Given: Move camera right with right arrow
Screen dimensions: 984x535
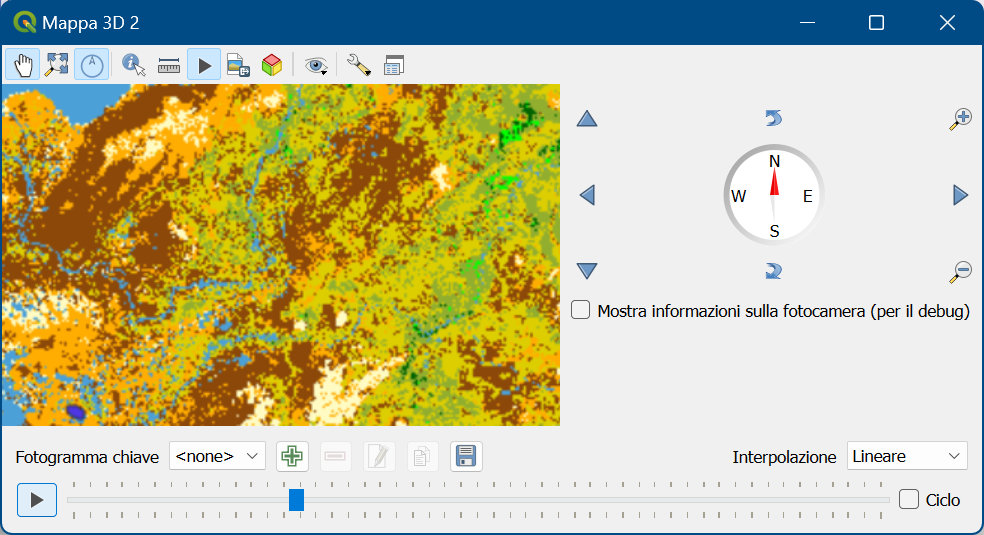Looking at the screenshot, I should coord(960,195).
